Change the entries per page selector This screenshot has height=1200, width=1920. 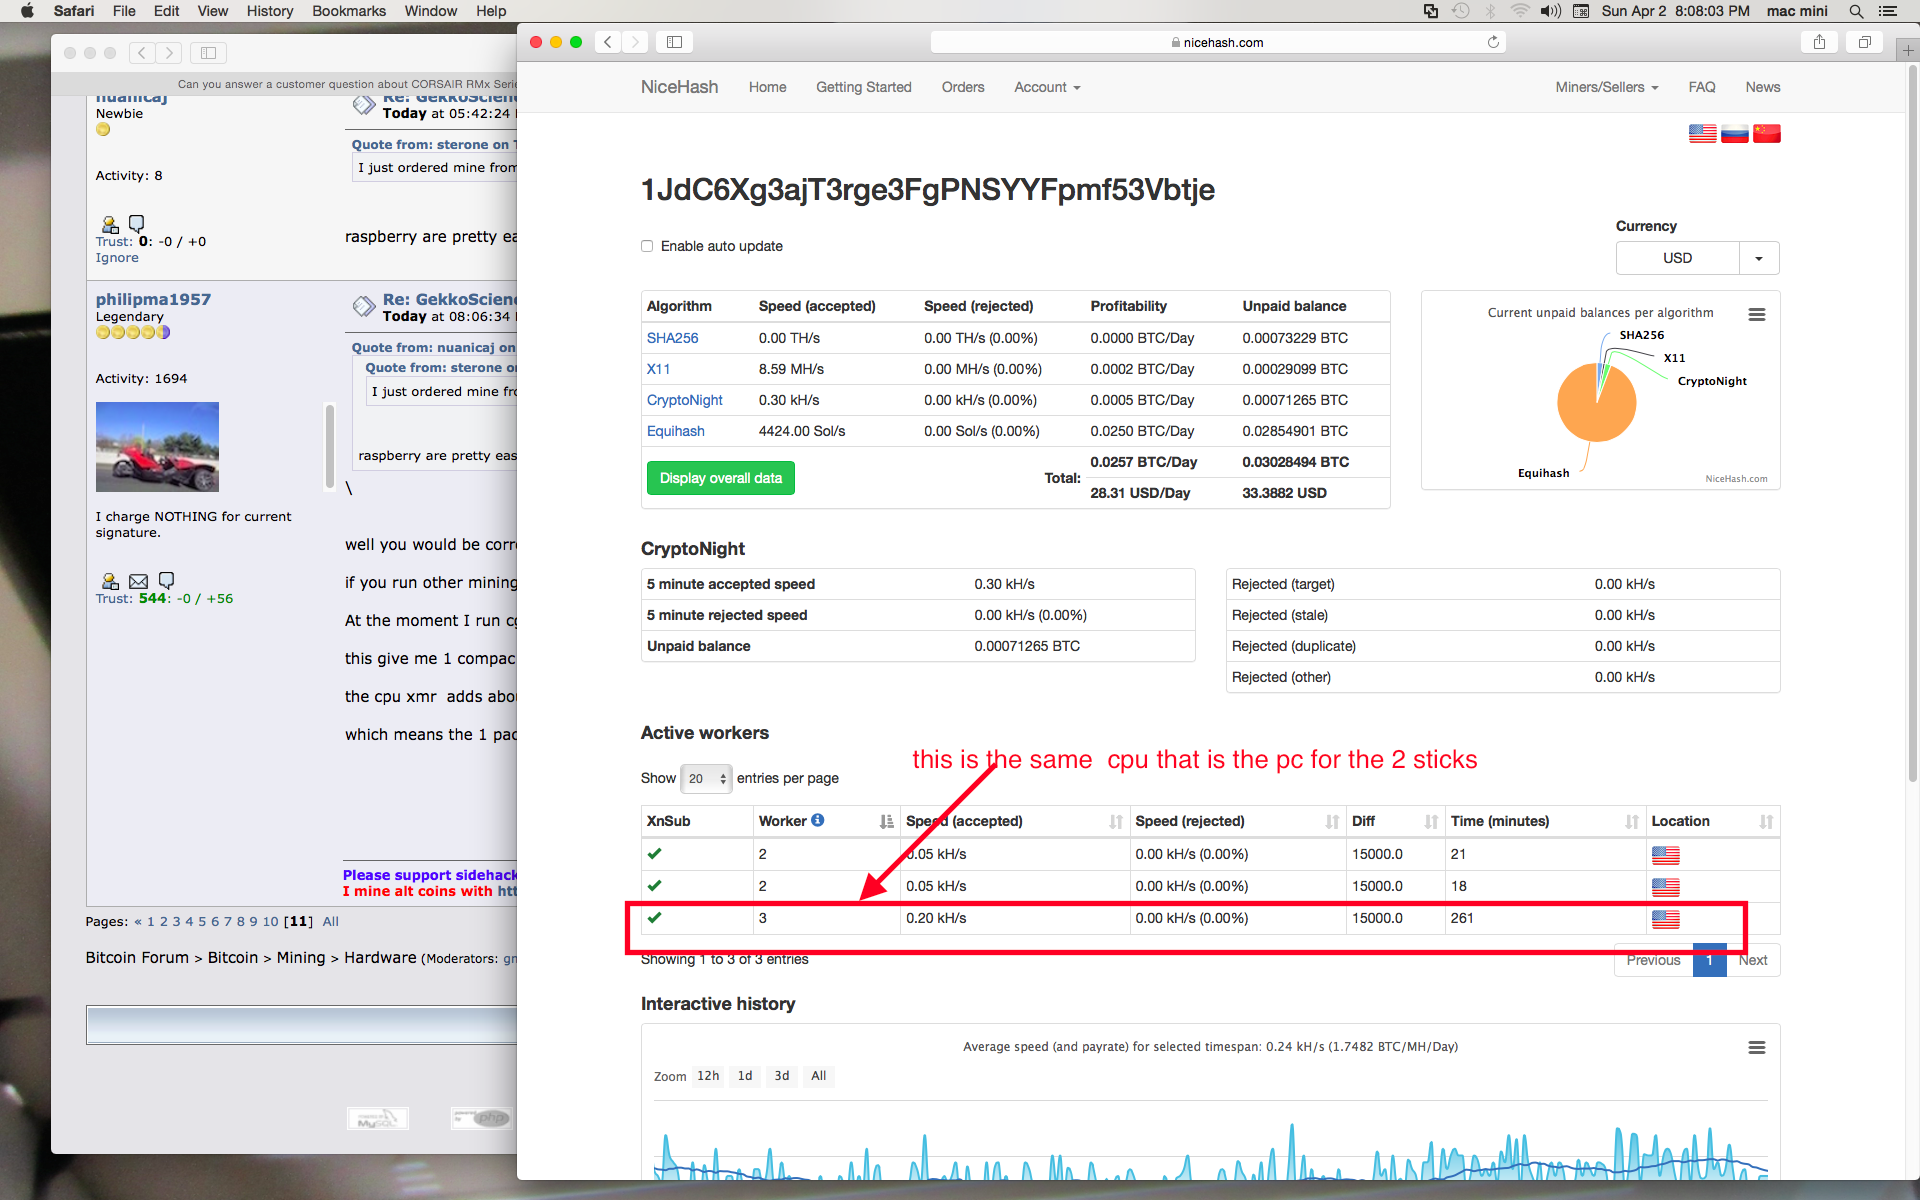(x=706, y=778)
